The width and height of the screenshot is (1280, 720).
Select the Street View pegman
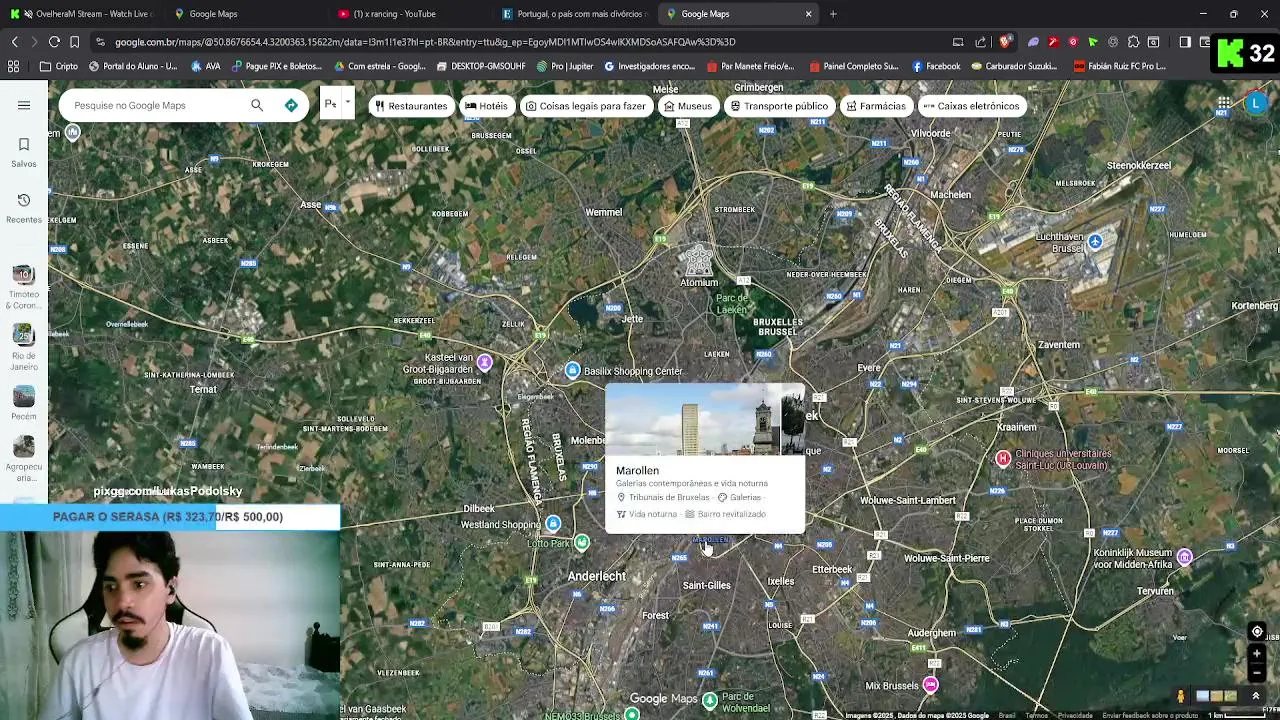[x=1181, y=696]
